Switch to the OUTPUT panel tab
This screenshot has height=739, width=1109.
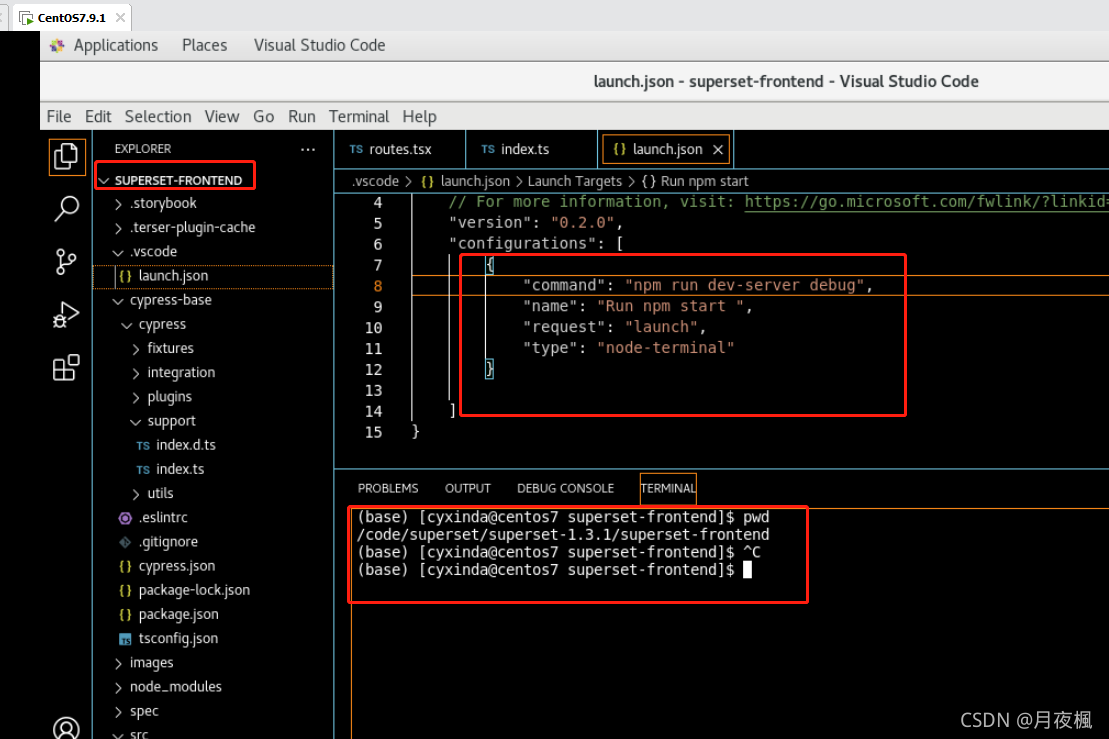pyautogui.click(x=468, y=489)
